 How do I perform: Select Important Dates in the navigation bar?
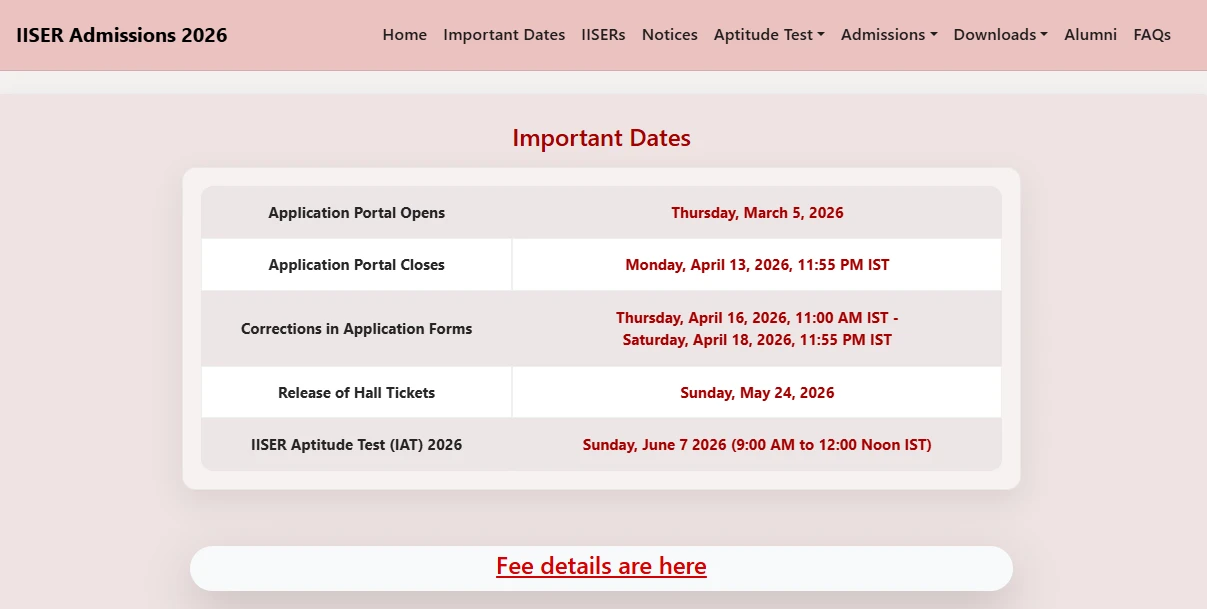point(504,34)
